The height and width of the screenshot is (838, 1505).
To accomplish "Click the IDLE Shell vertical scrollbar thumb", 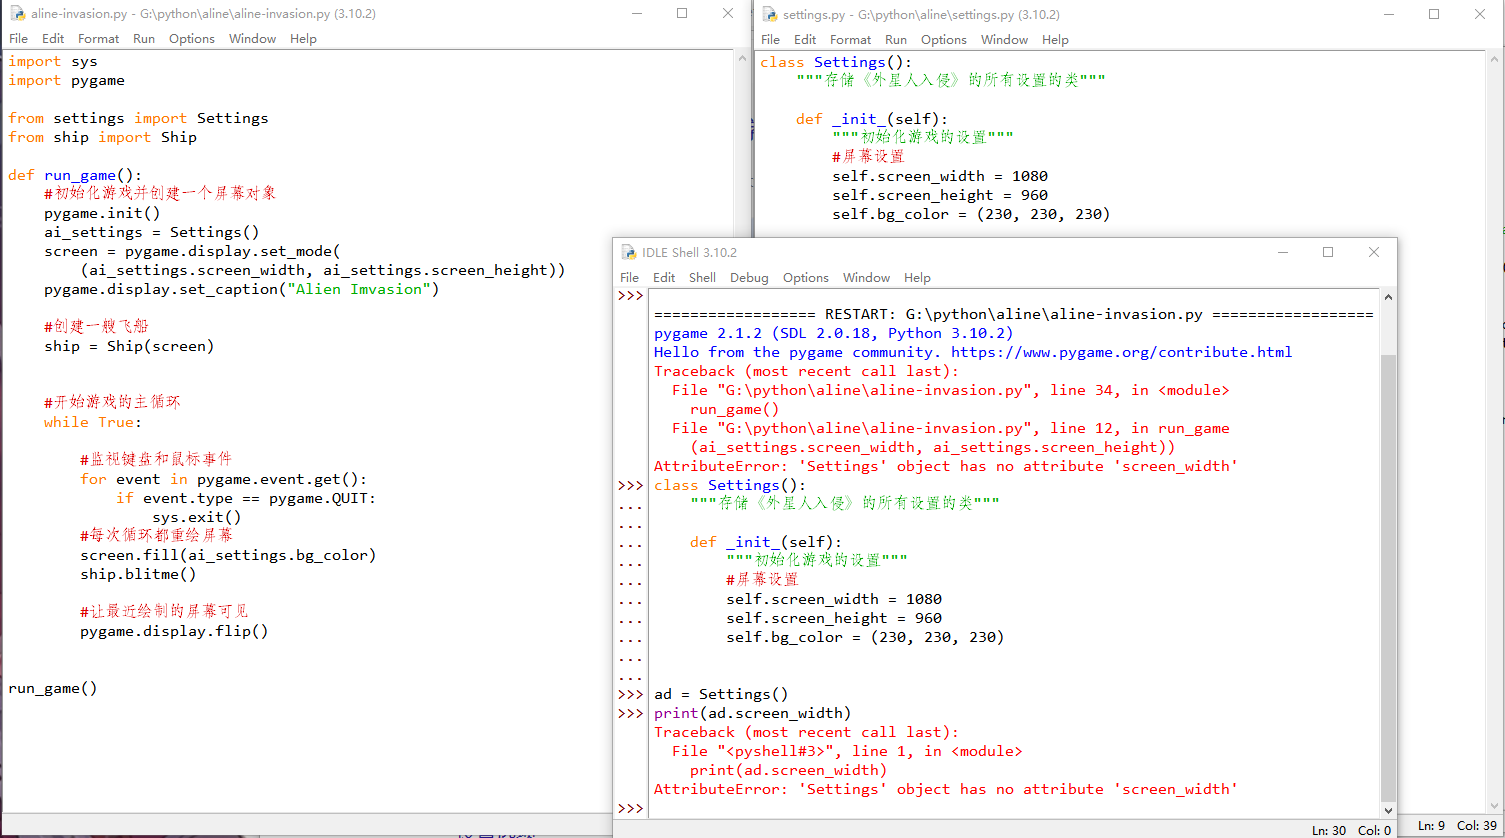I will coord(1388,578).
